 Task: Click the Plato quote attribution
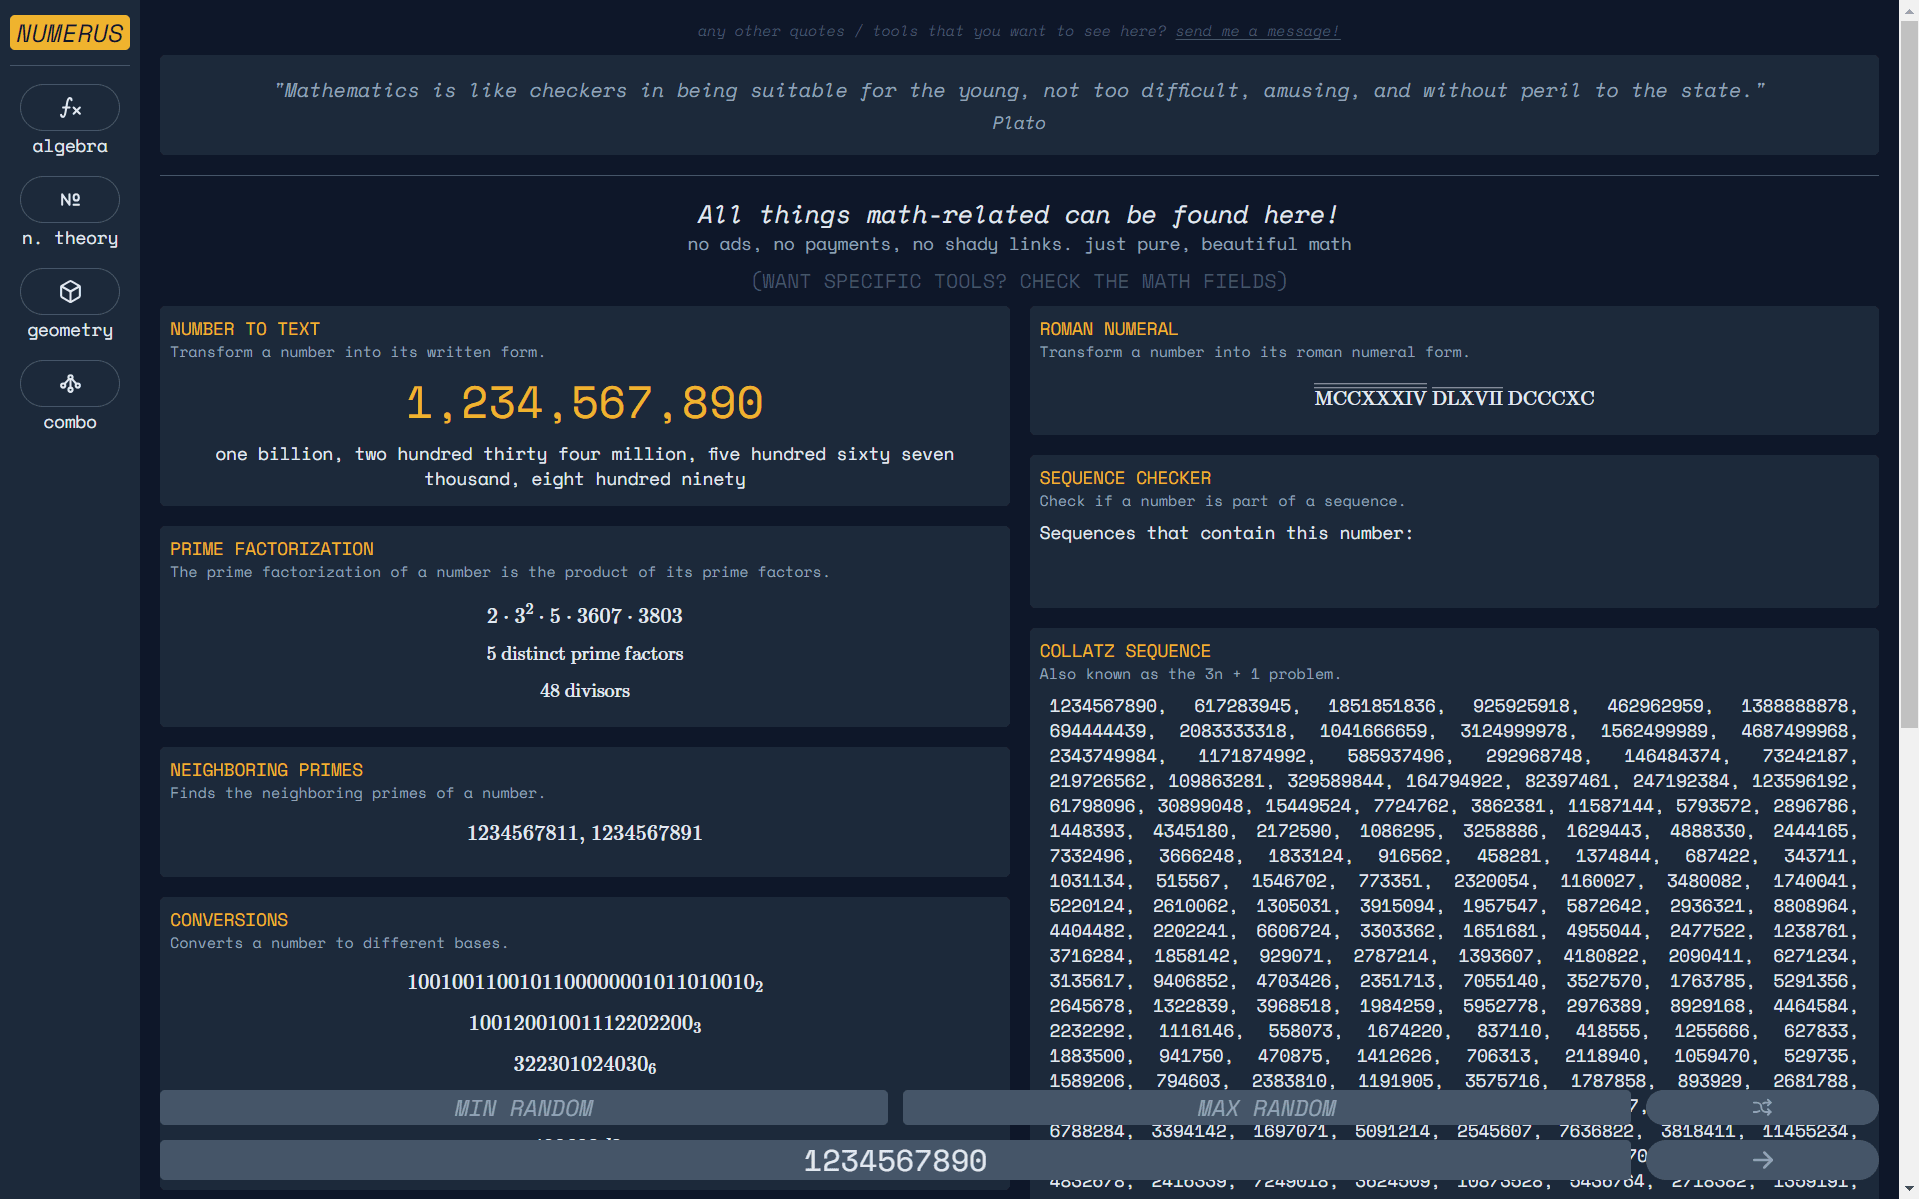click(1019, 123)
